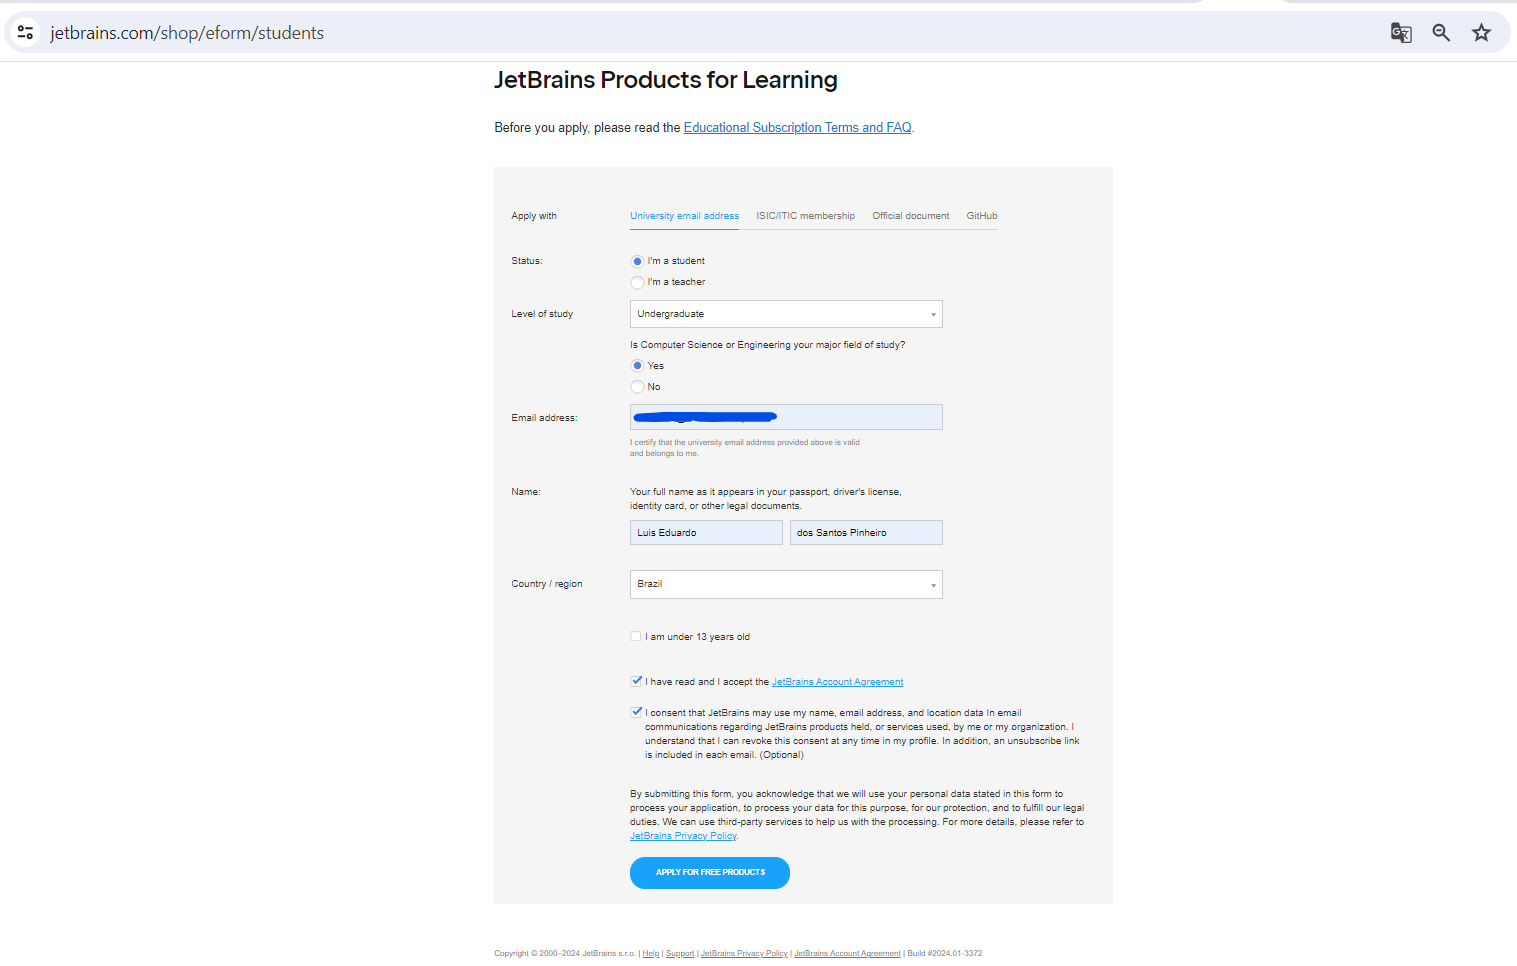
Task: Open the JetBrains Privacy Policy link in form
Action: tap(683, 836)
